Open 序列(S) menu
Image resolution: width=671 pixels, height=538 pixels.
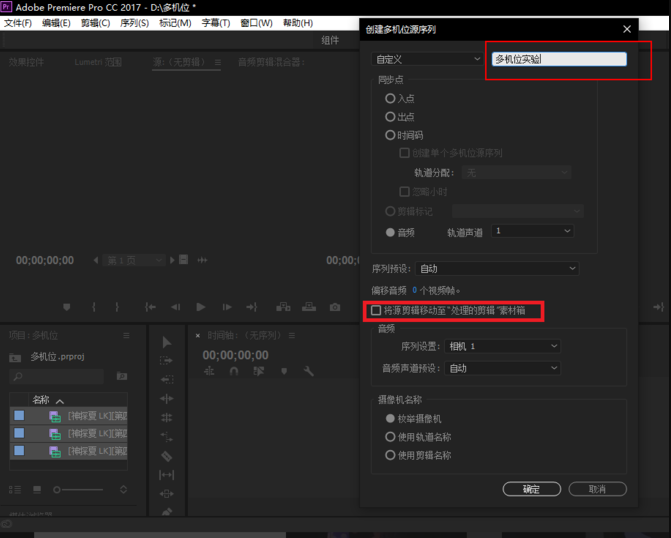(x=134, y=23)
